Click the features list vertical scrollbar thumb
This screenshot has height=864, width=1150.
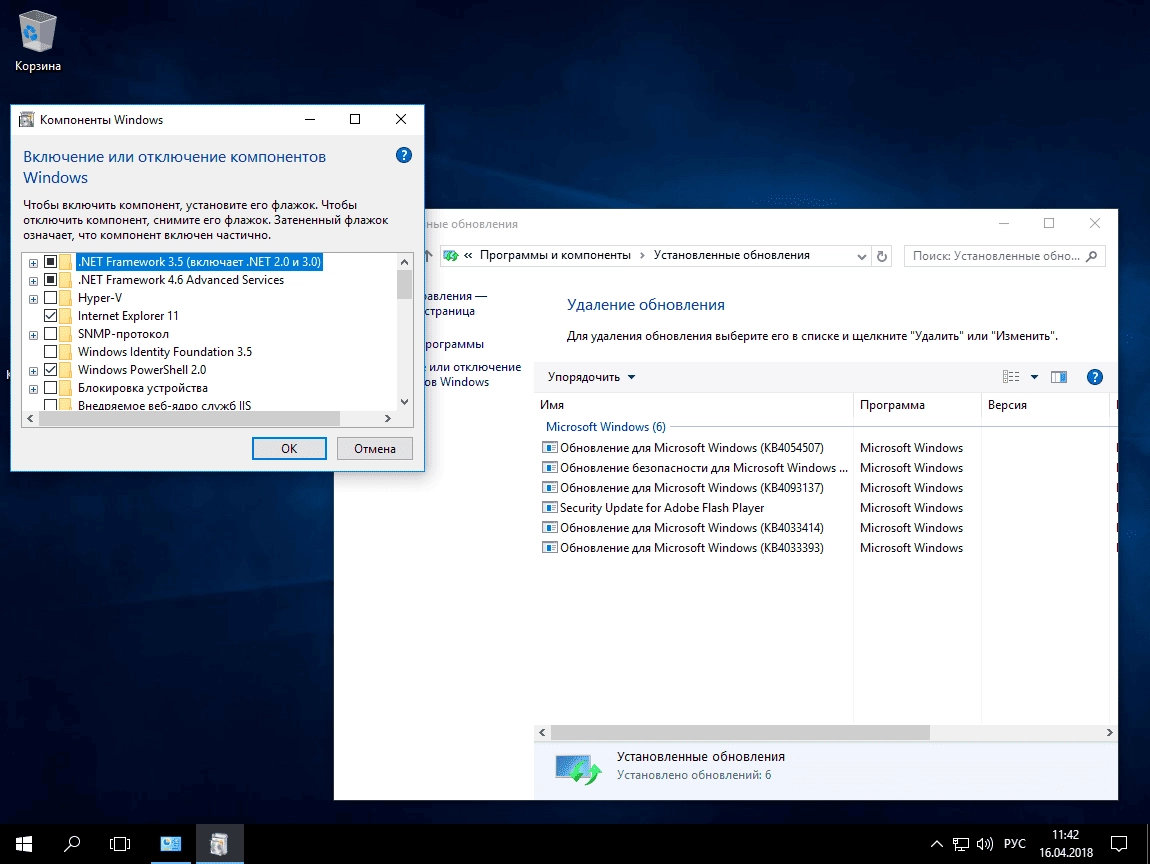(x=404, y=285)
